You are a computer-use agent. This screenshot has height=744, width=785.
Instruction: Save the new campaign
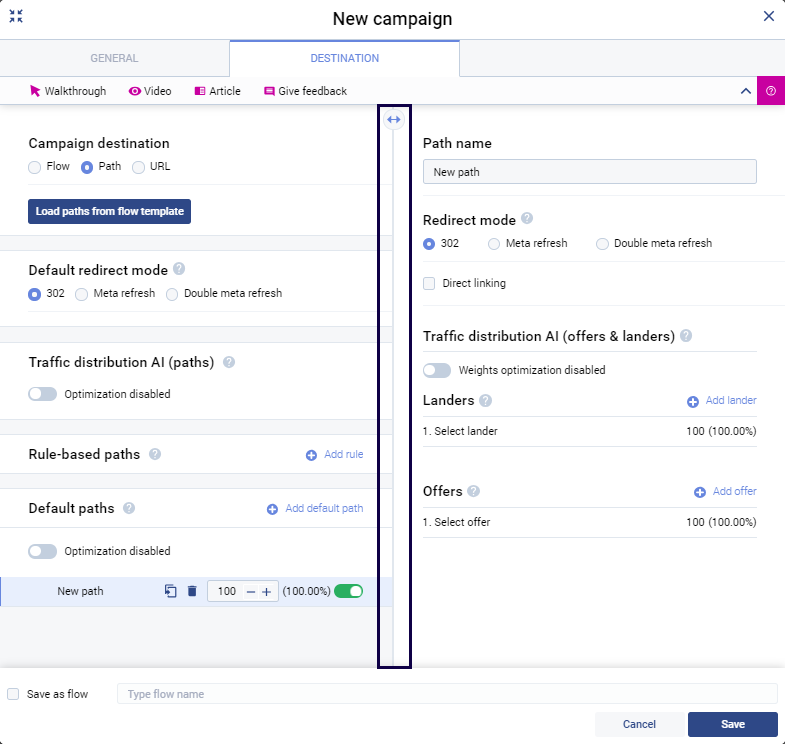[x=732, y=724]
